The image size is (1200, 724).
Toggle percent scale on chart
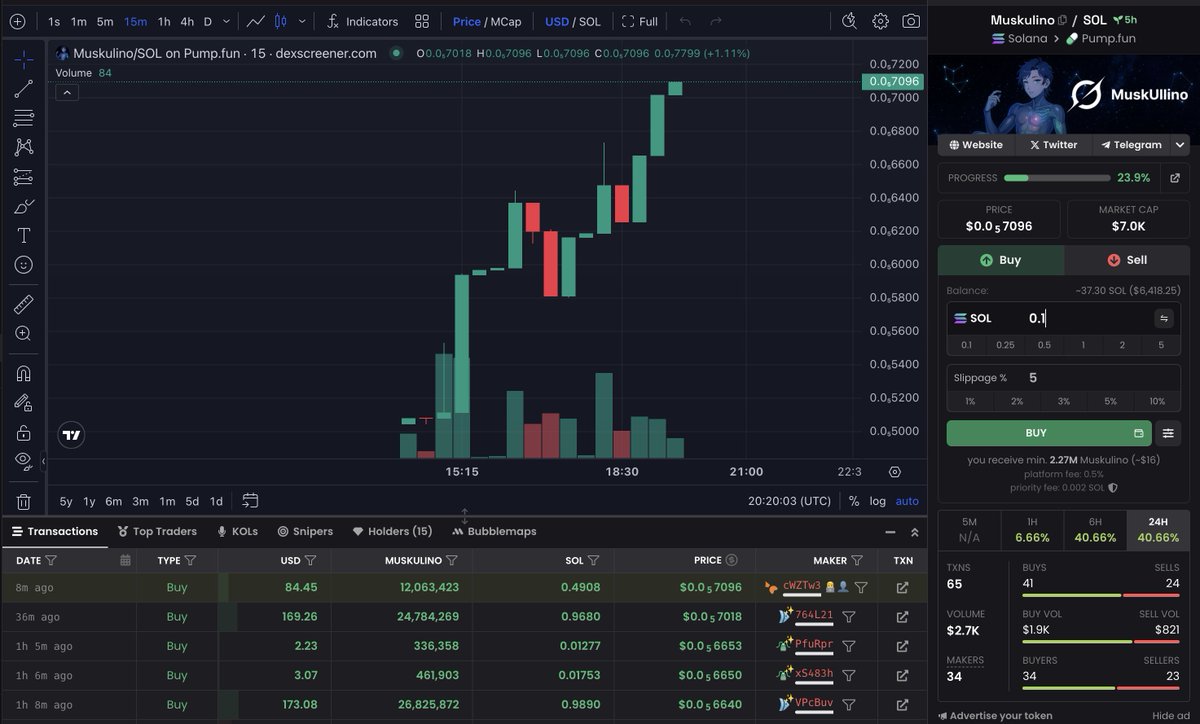pyautogui.click(x=854, y=501)
